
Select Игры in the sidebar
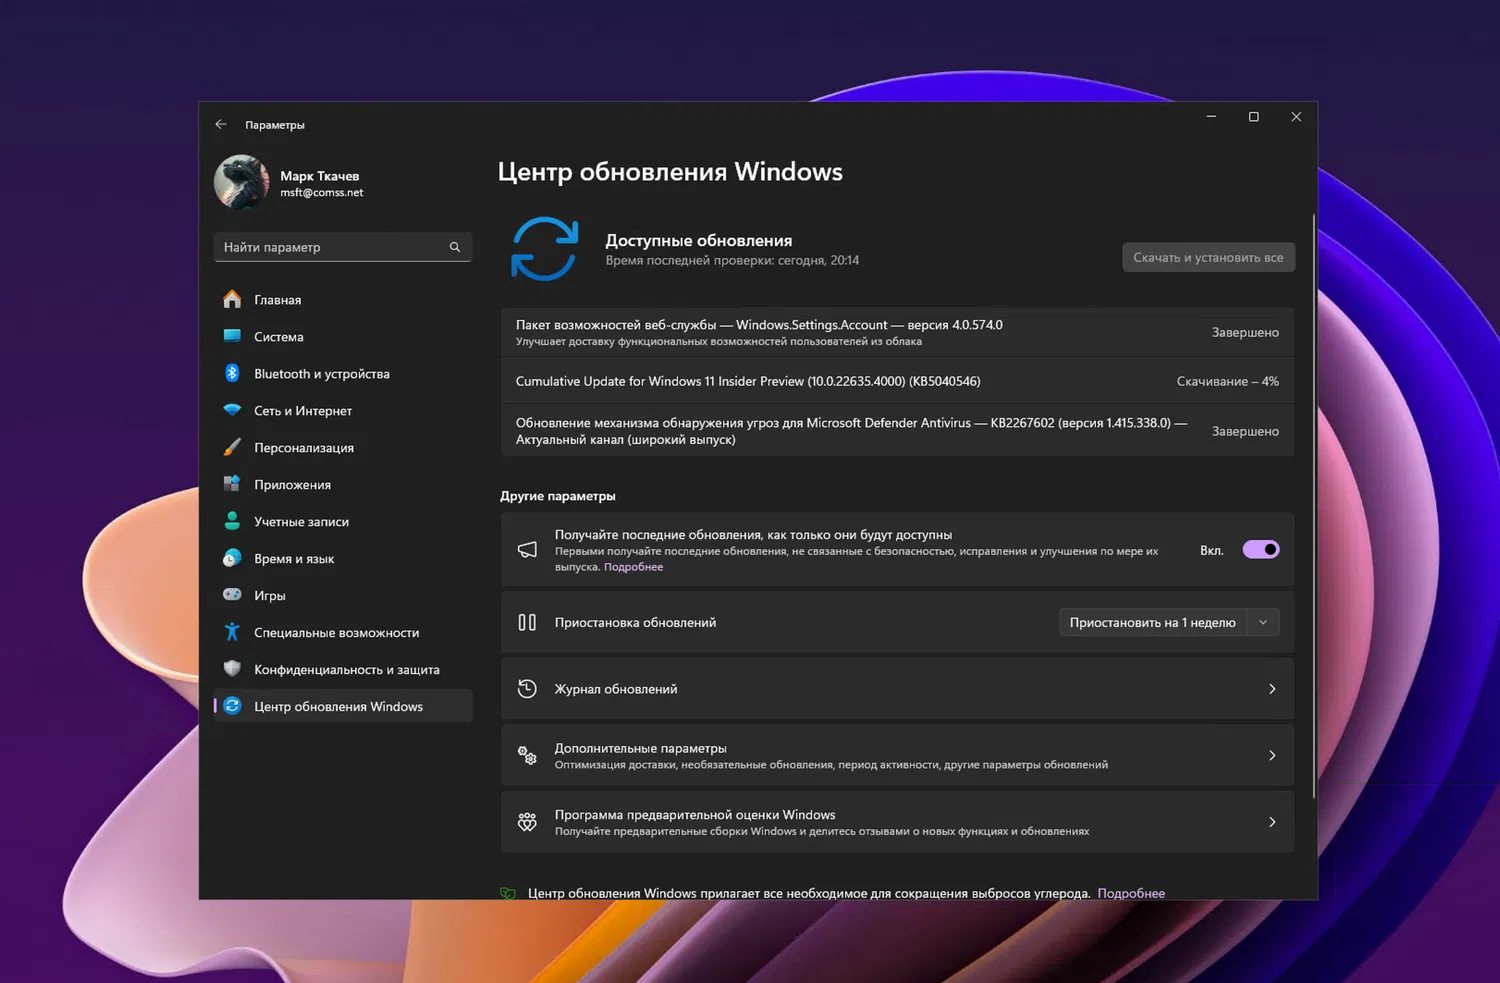click(x=343, y=595)
